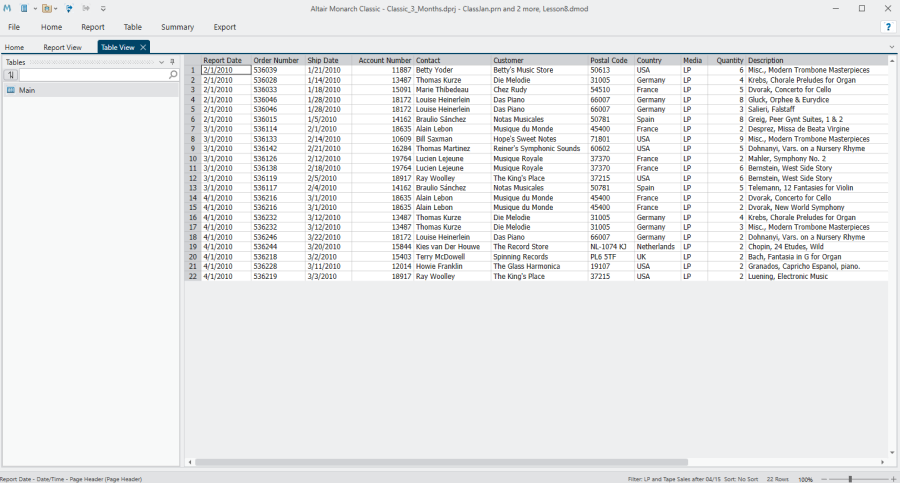Click the horizontal scrollbar thumb
900x483 pixels.
coord(441,462)
